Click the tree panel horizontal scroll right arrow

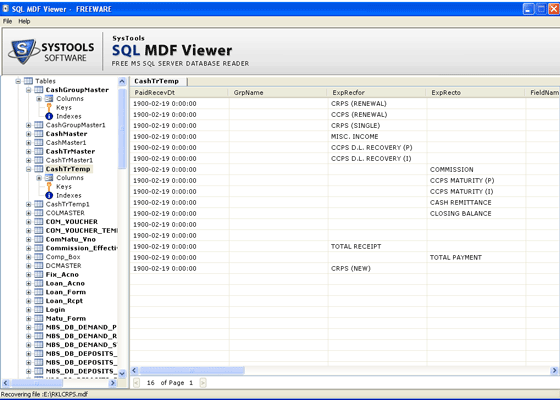[113, 383]
